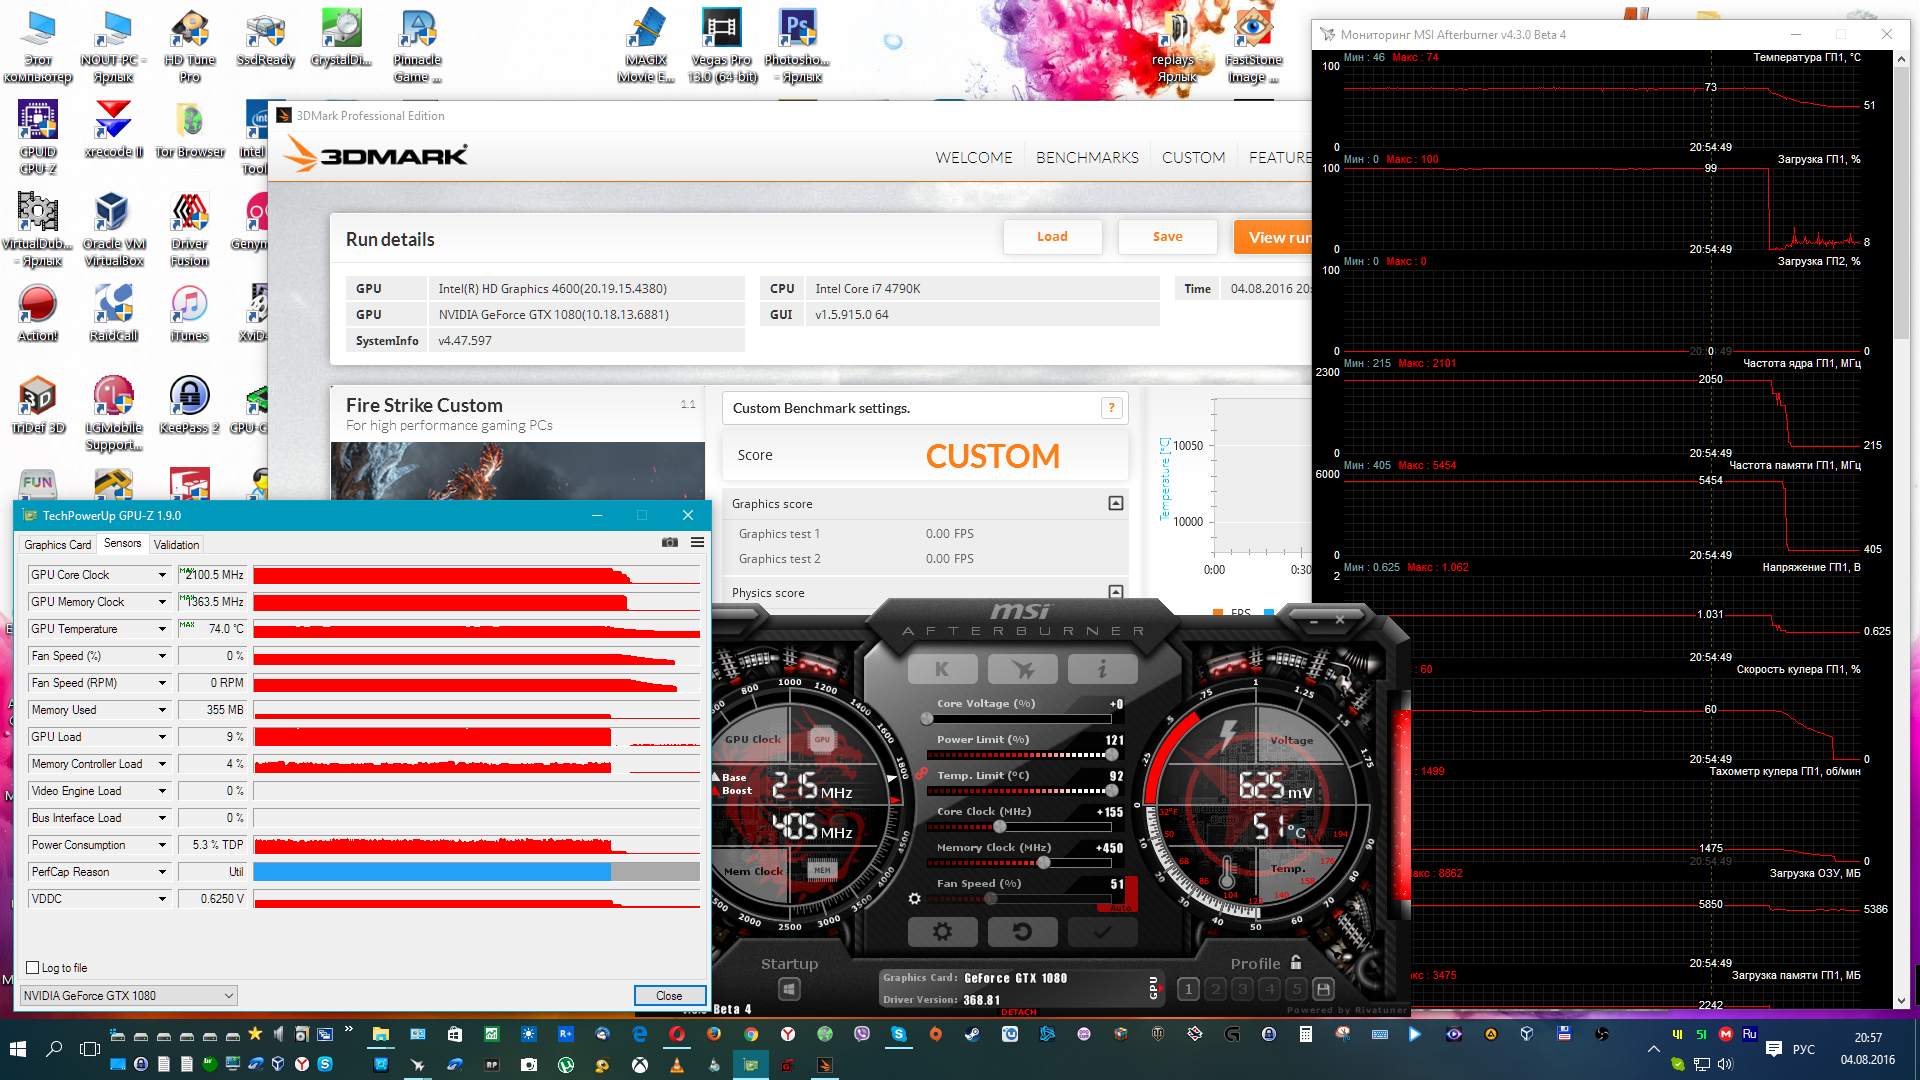Viewport: 1920px width, 1080px height.
Task: Click the Kombustor 'K' button
Action: (942, 669)
